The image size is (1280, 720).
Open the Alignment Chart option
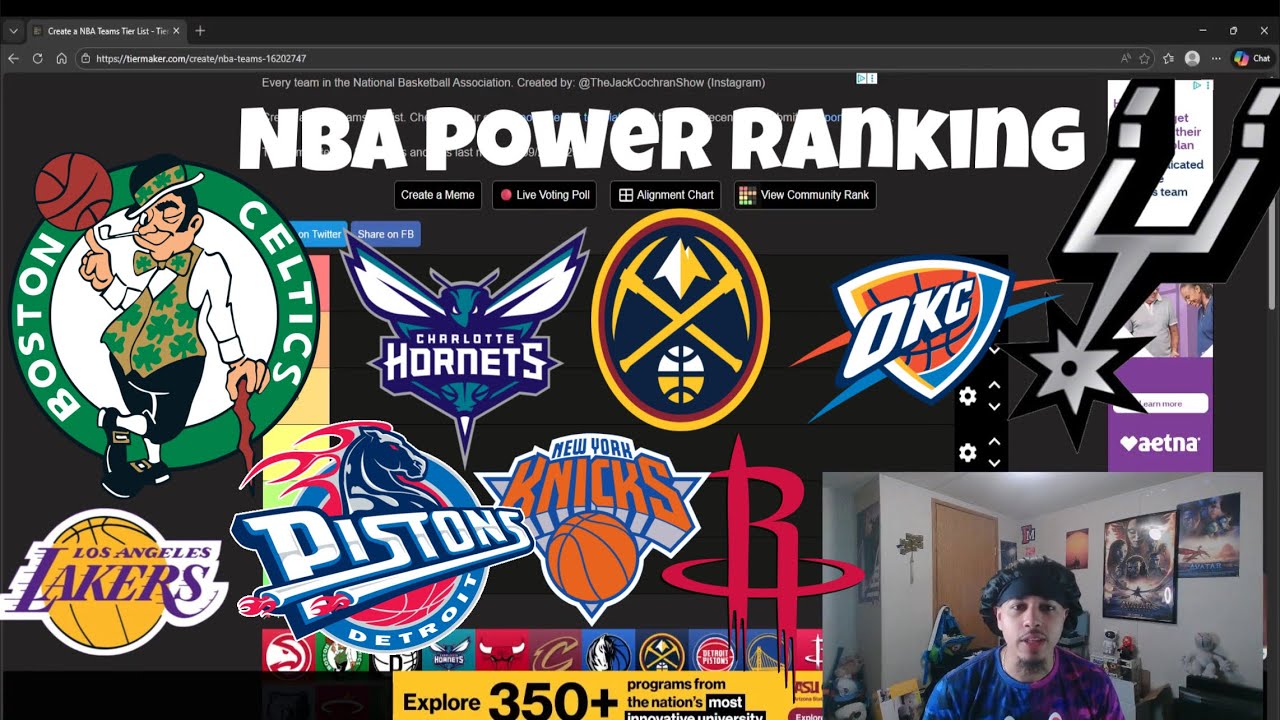coord(666,195)
